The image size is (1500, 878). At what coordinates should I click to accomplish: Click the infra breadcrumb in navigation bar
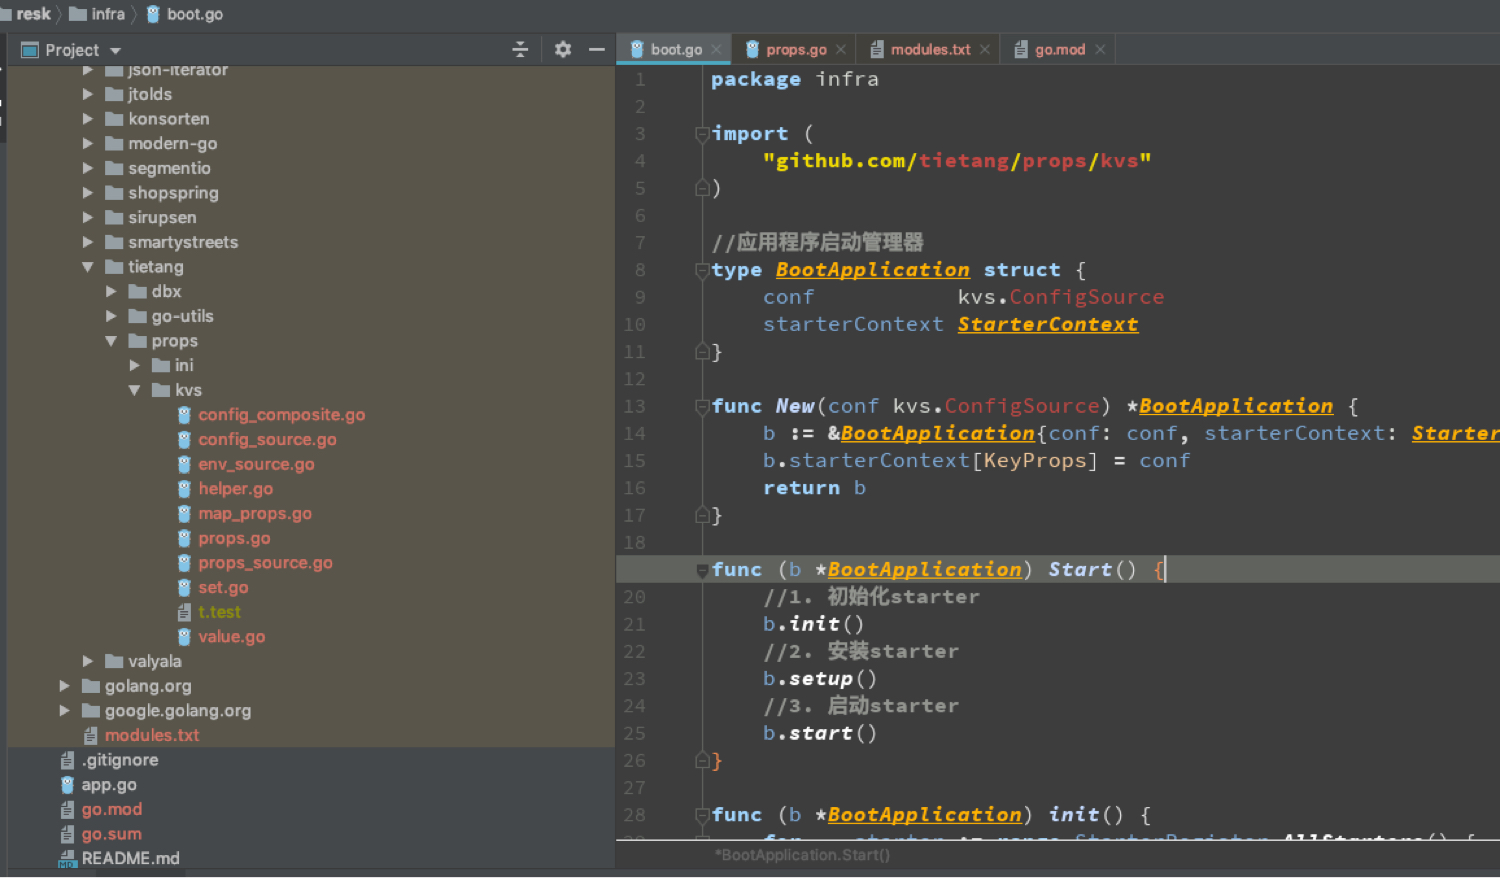click(107, 14)
